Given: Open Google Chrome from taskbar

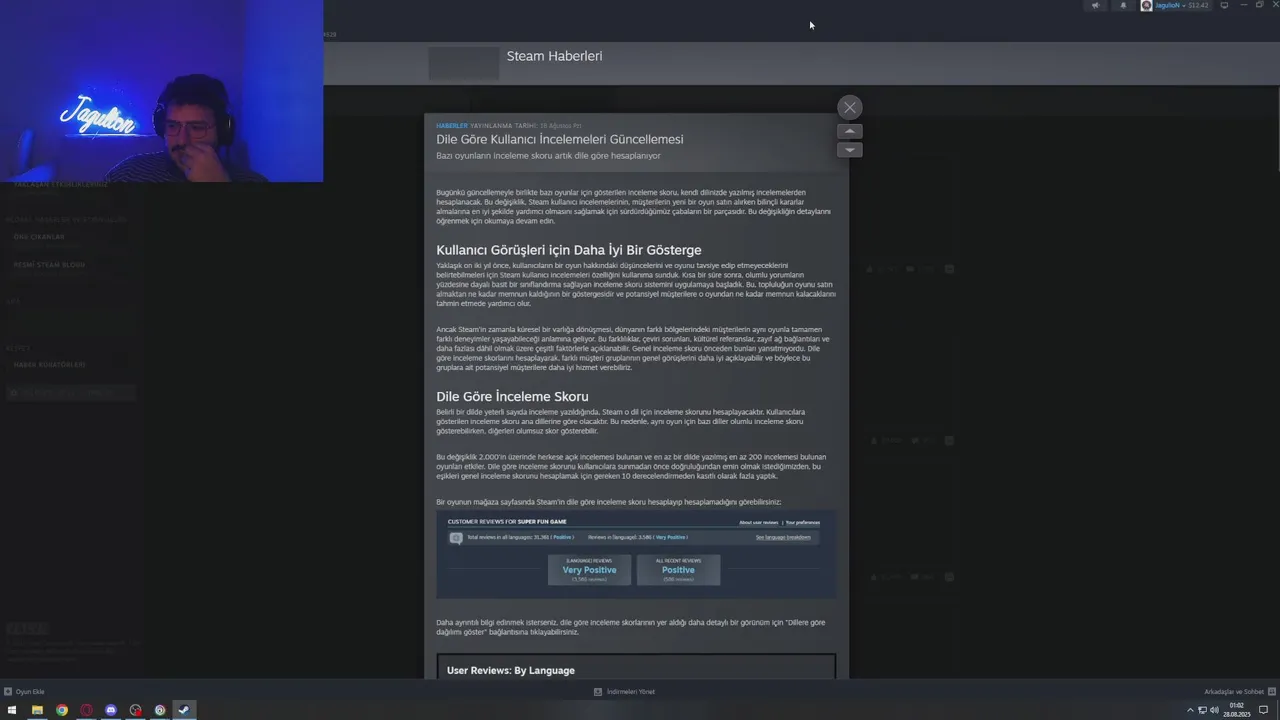Looking at the screenshot, I should 62,710.
